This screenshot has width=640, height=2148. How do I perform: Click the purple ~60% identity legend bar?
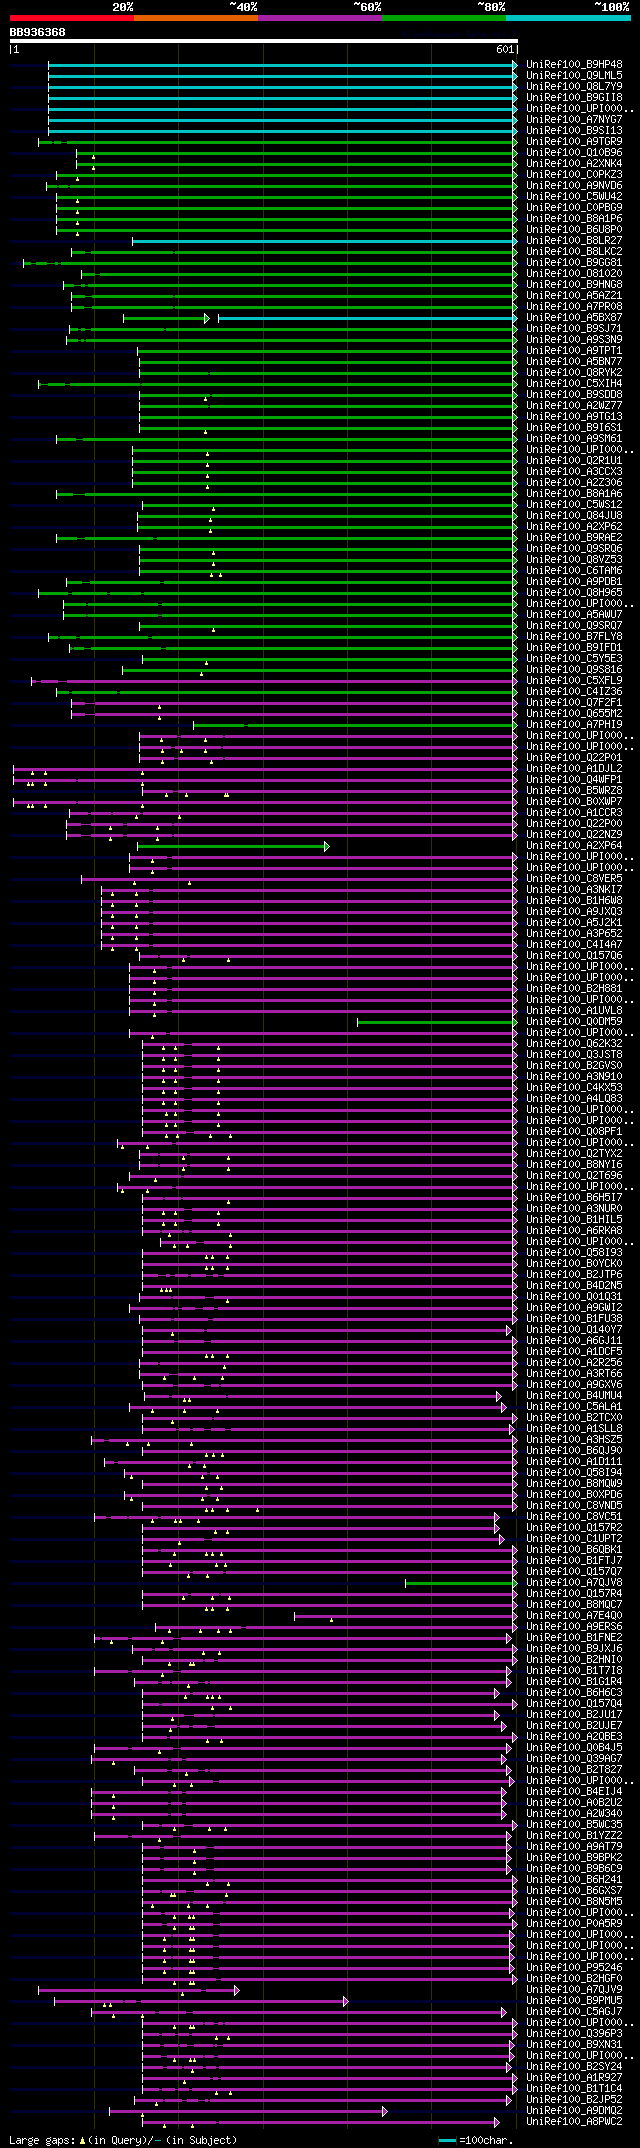tap(320, 18)
